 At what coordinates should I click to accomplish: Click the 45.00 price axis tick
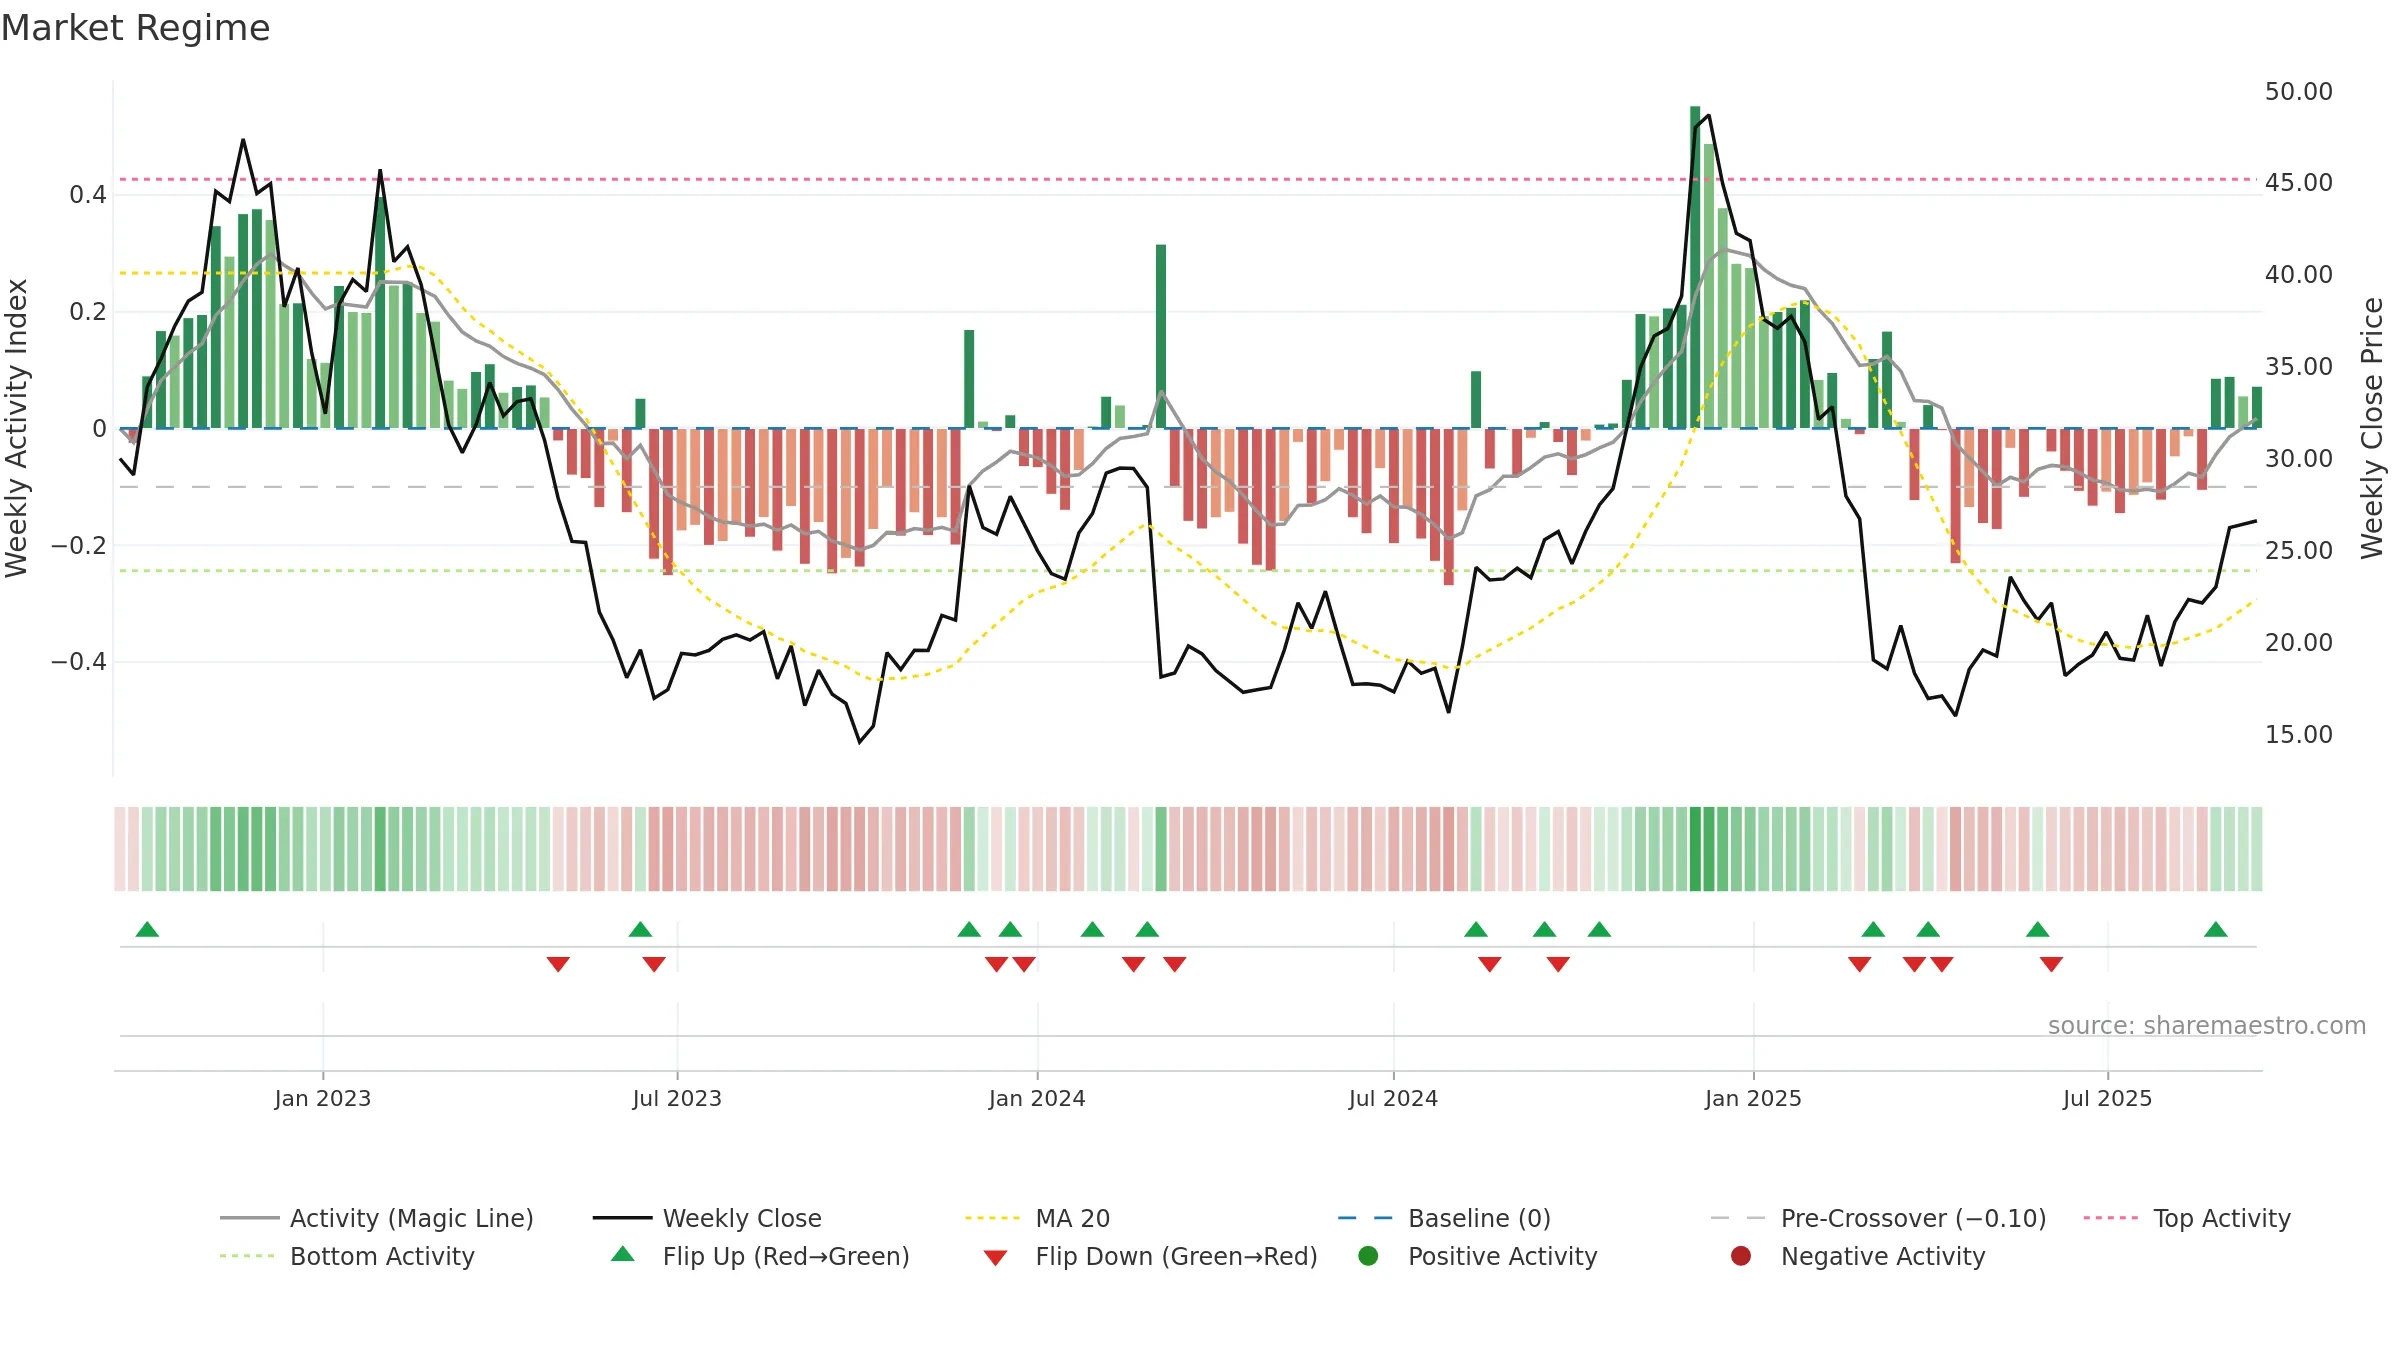(x=2298, y=182)
